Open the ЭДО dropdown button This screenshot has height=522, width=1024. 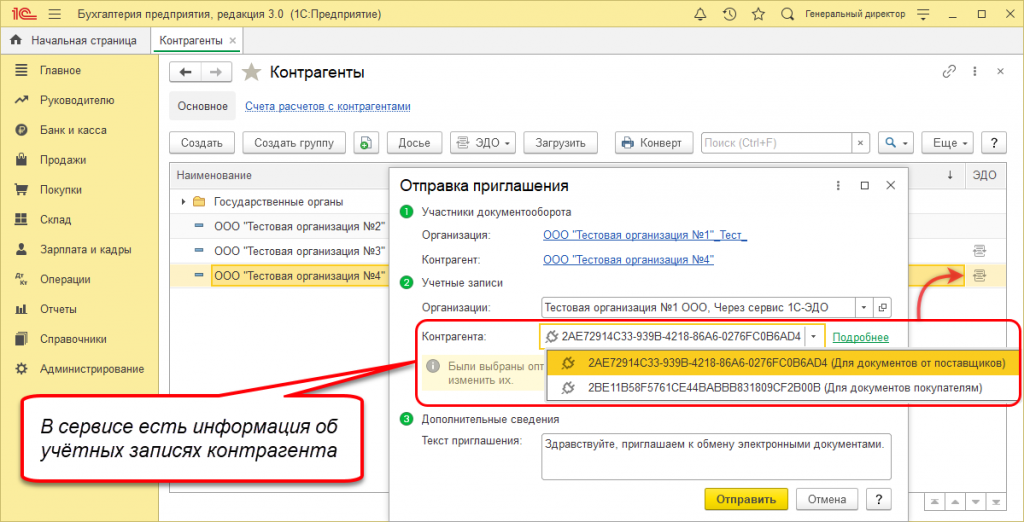point(484,142)
